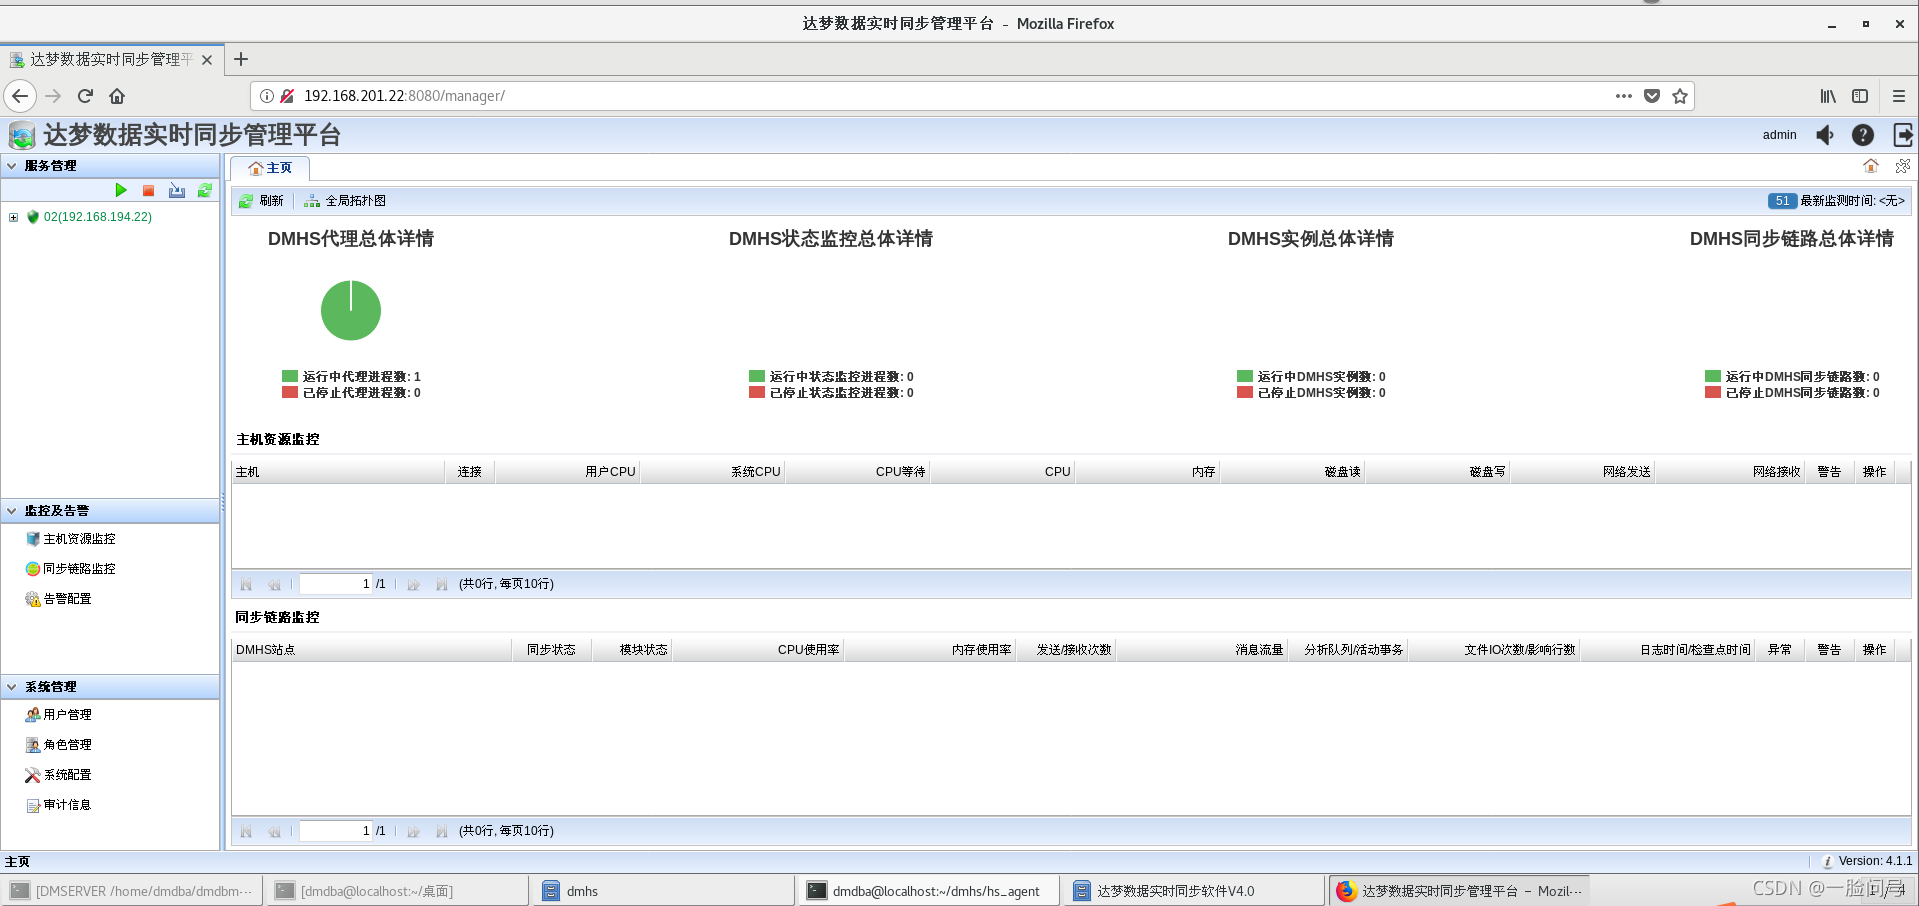Open 主机资源监控 from the sidebar
Screen dimensions: 1919x906
point(71,539)
